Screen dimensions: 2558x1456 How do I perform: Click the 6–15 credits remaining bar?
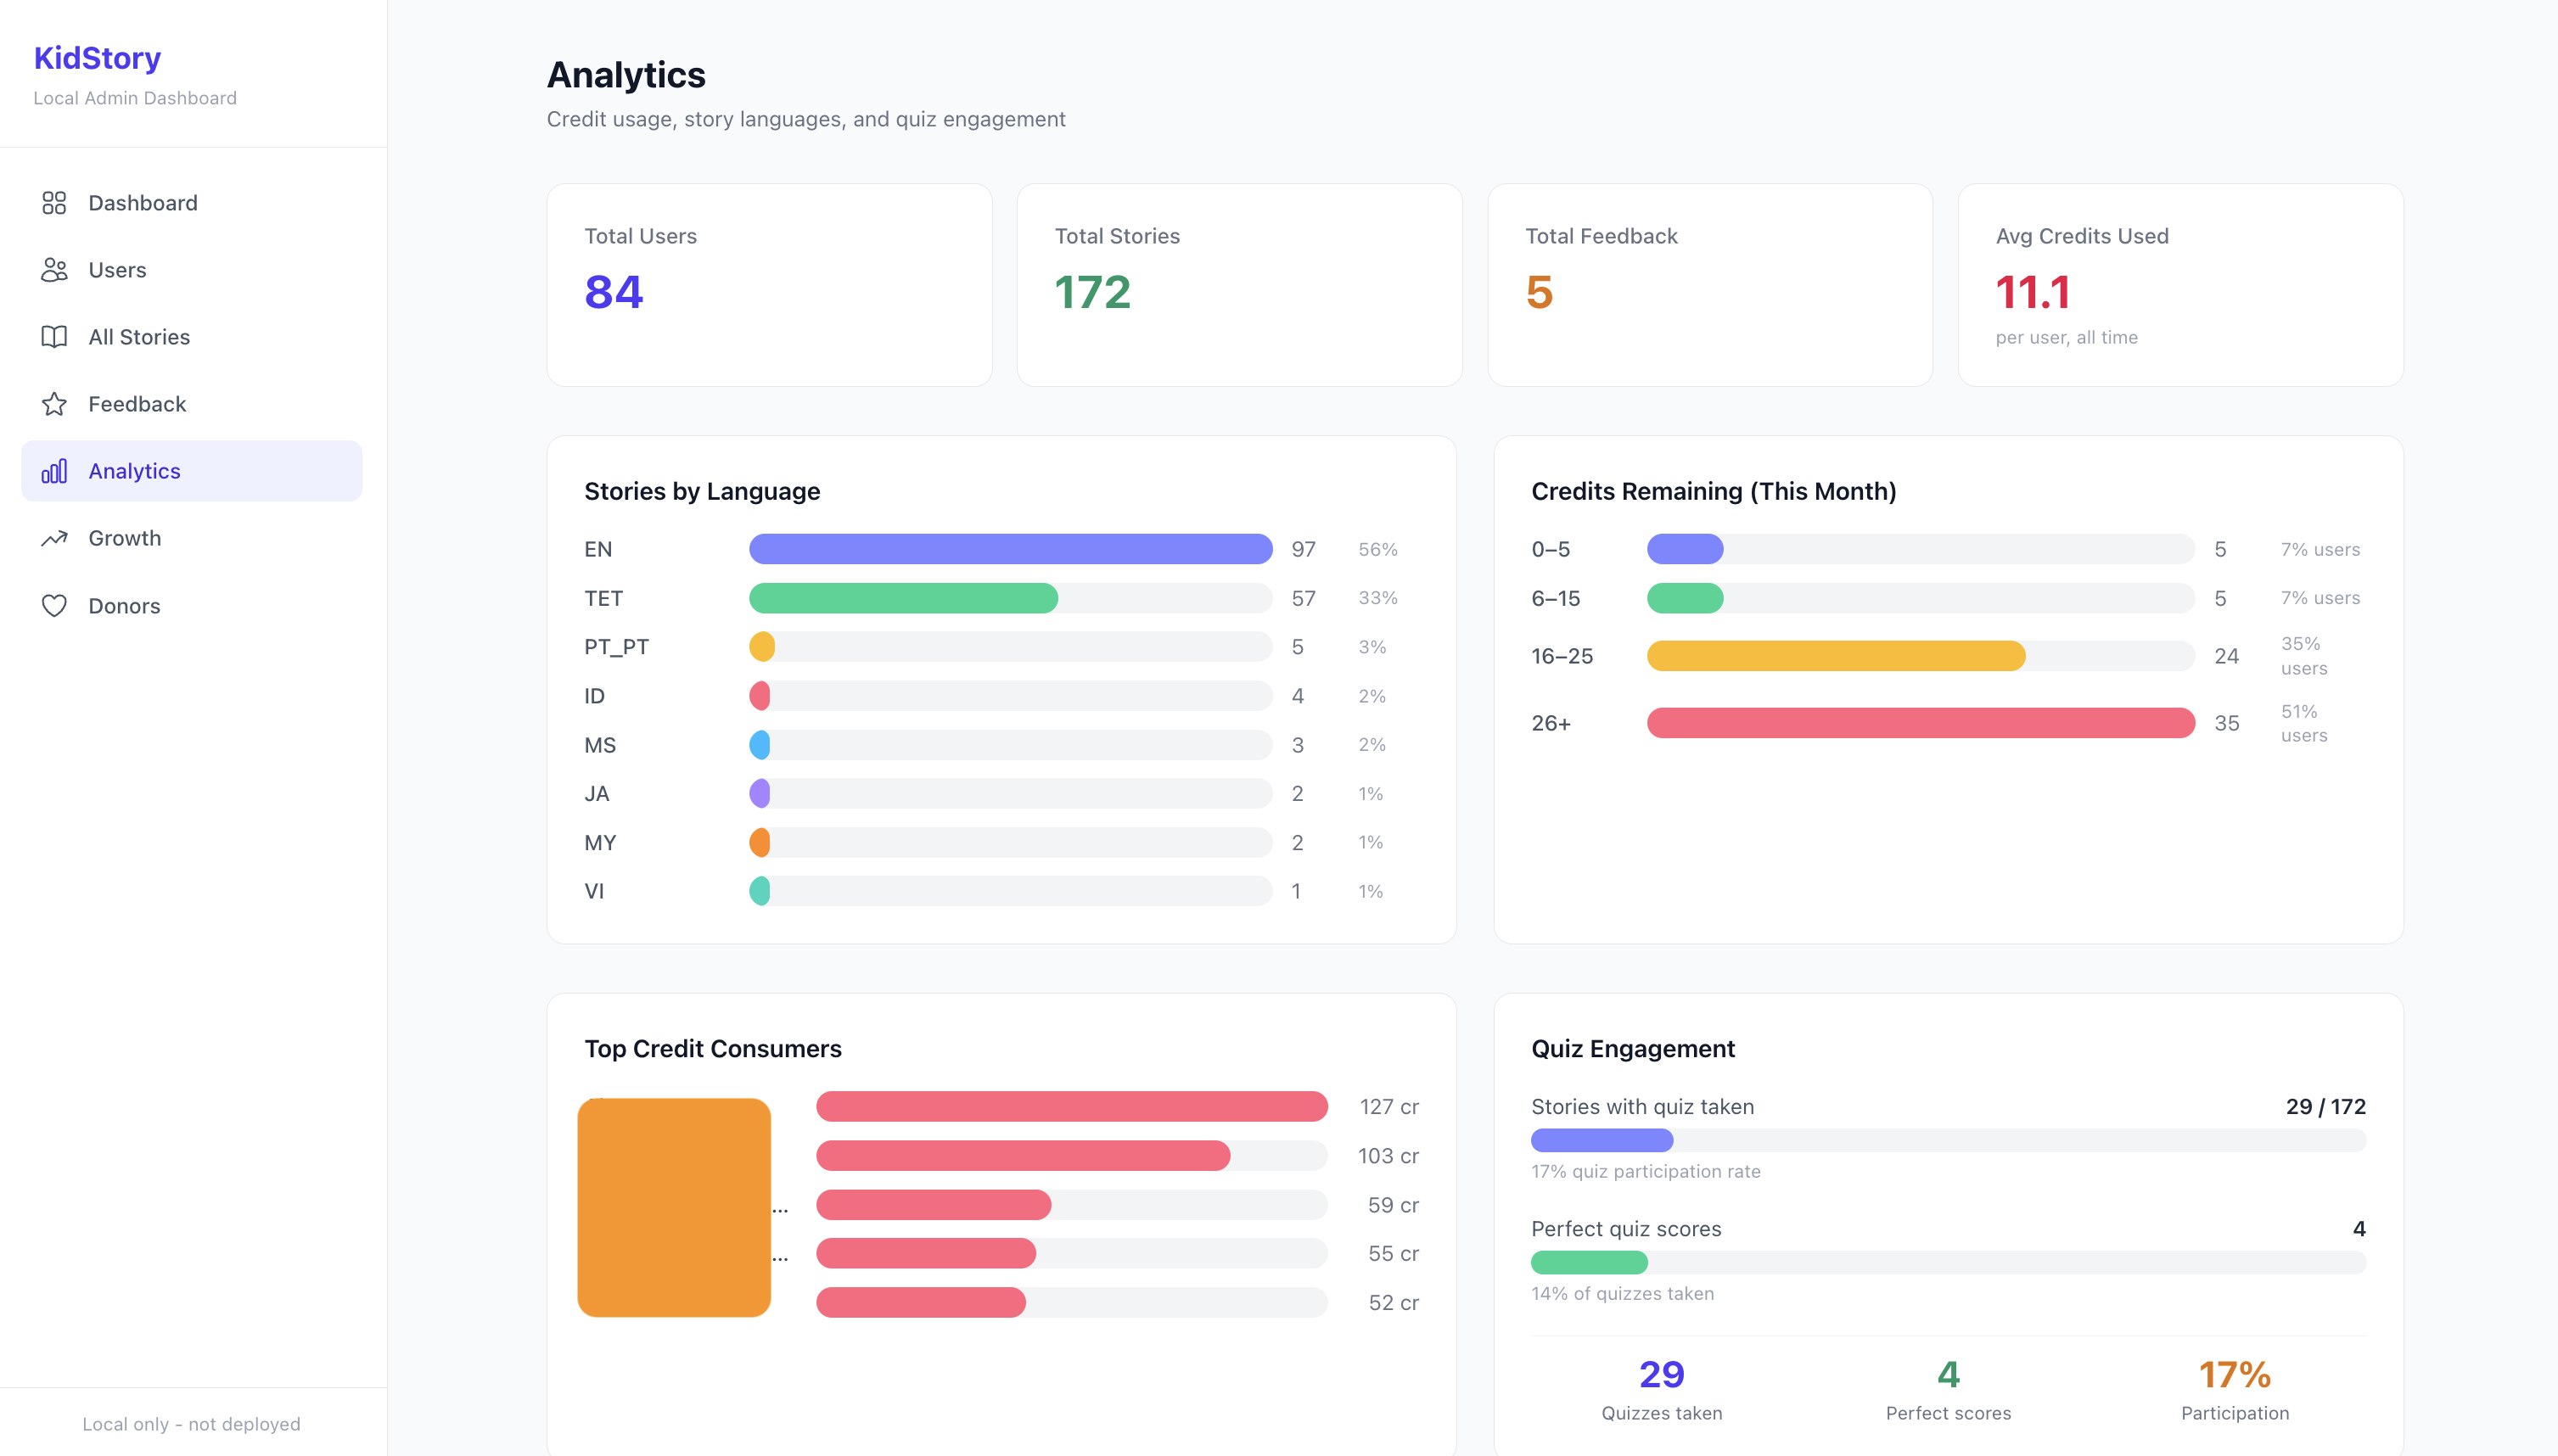tap(1920, 598)
